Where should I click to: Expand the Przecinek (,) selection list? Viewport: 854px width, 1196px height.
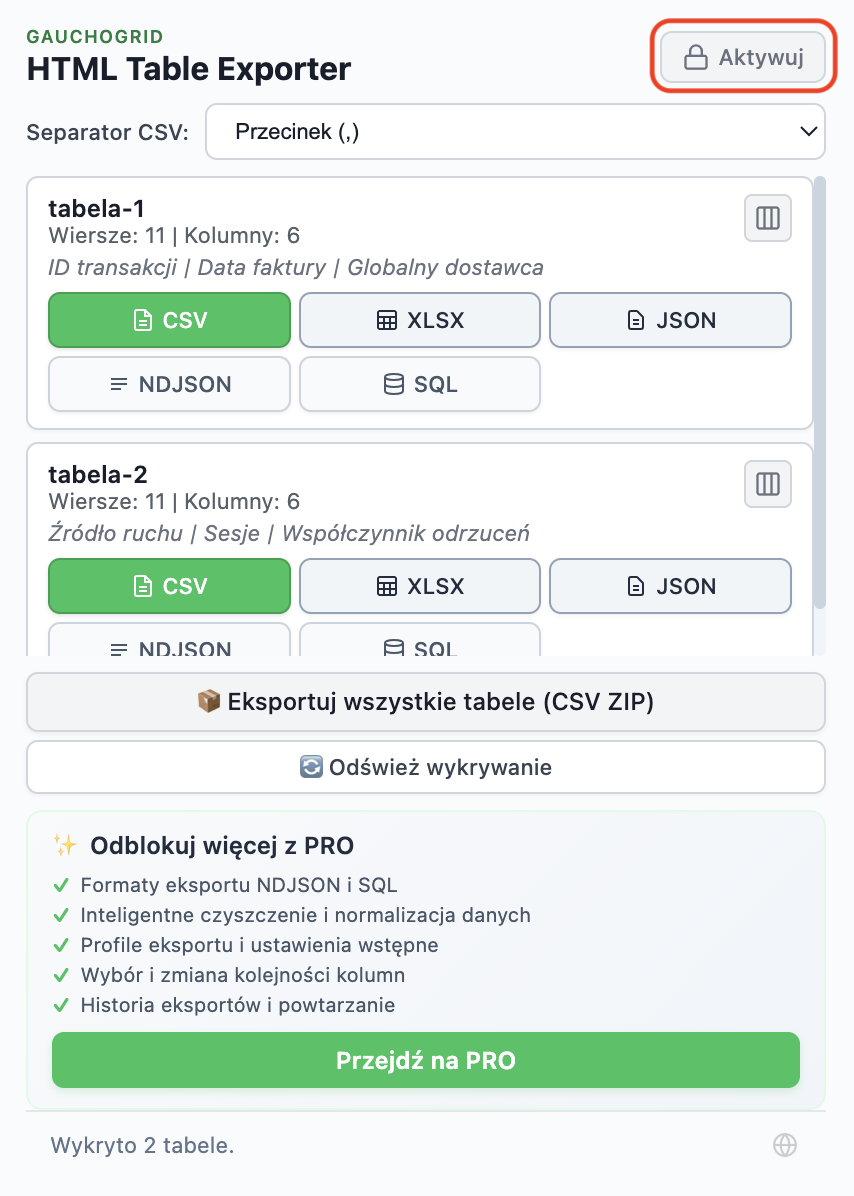coord(515,131)
